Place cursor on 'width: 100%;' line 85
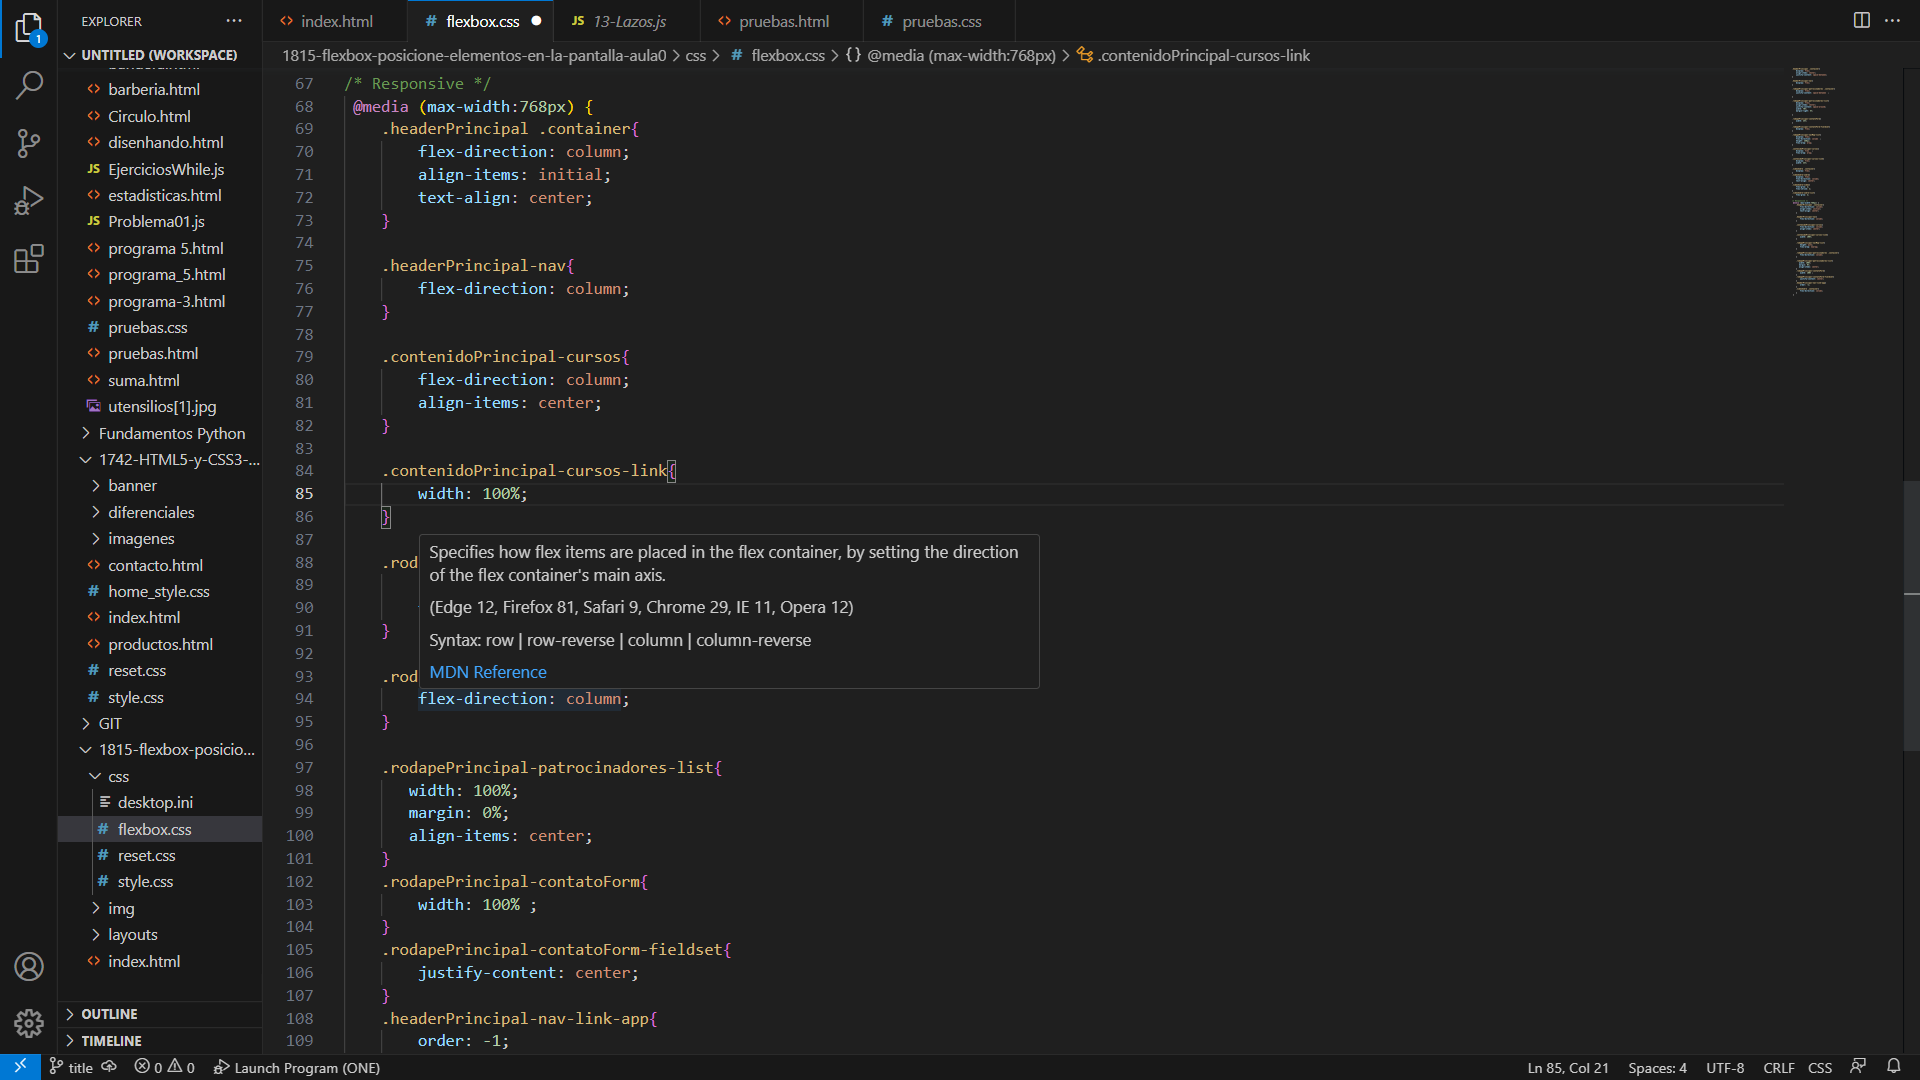 (472, 493)
